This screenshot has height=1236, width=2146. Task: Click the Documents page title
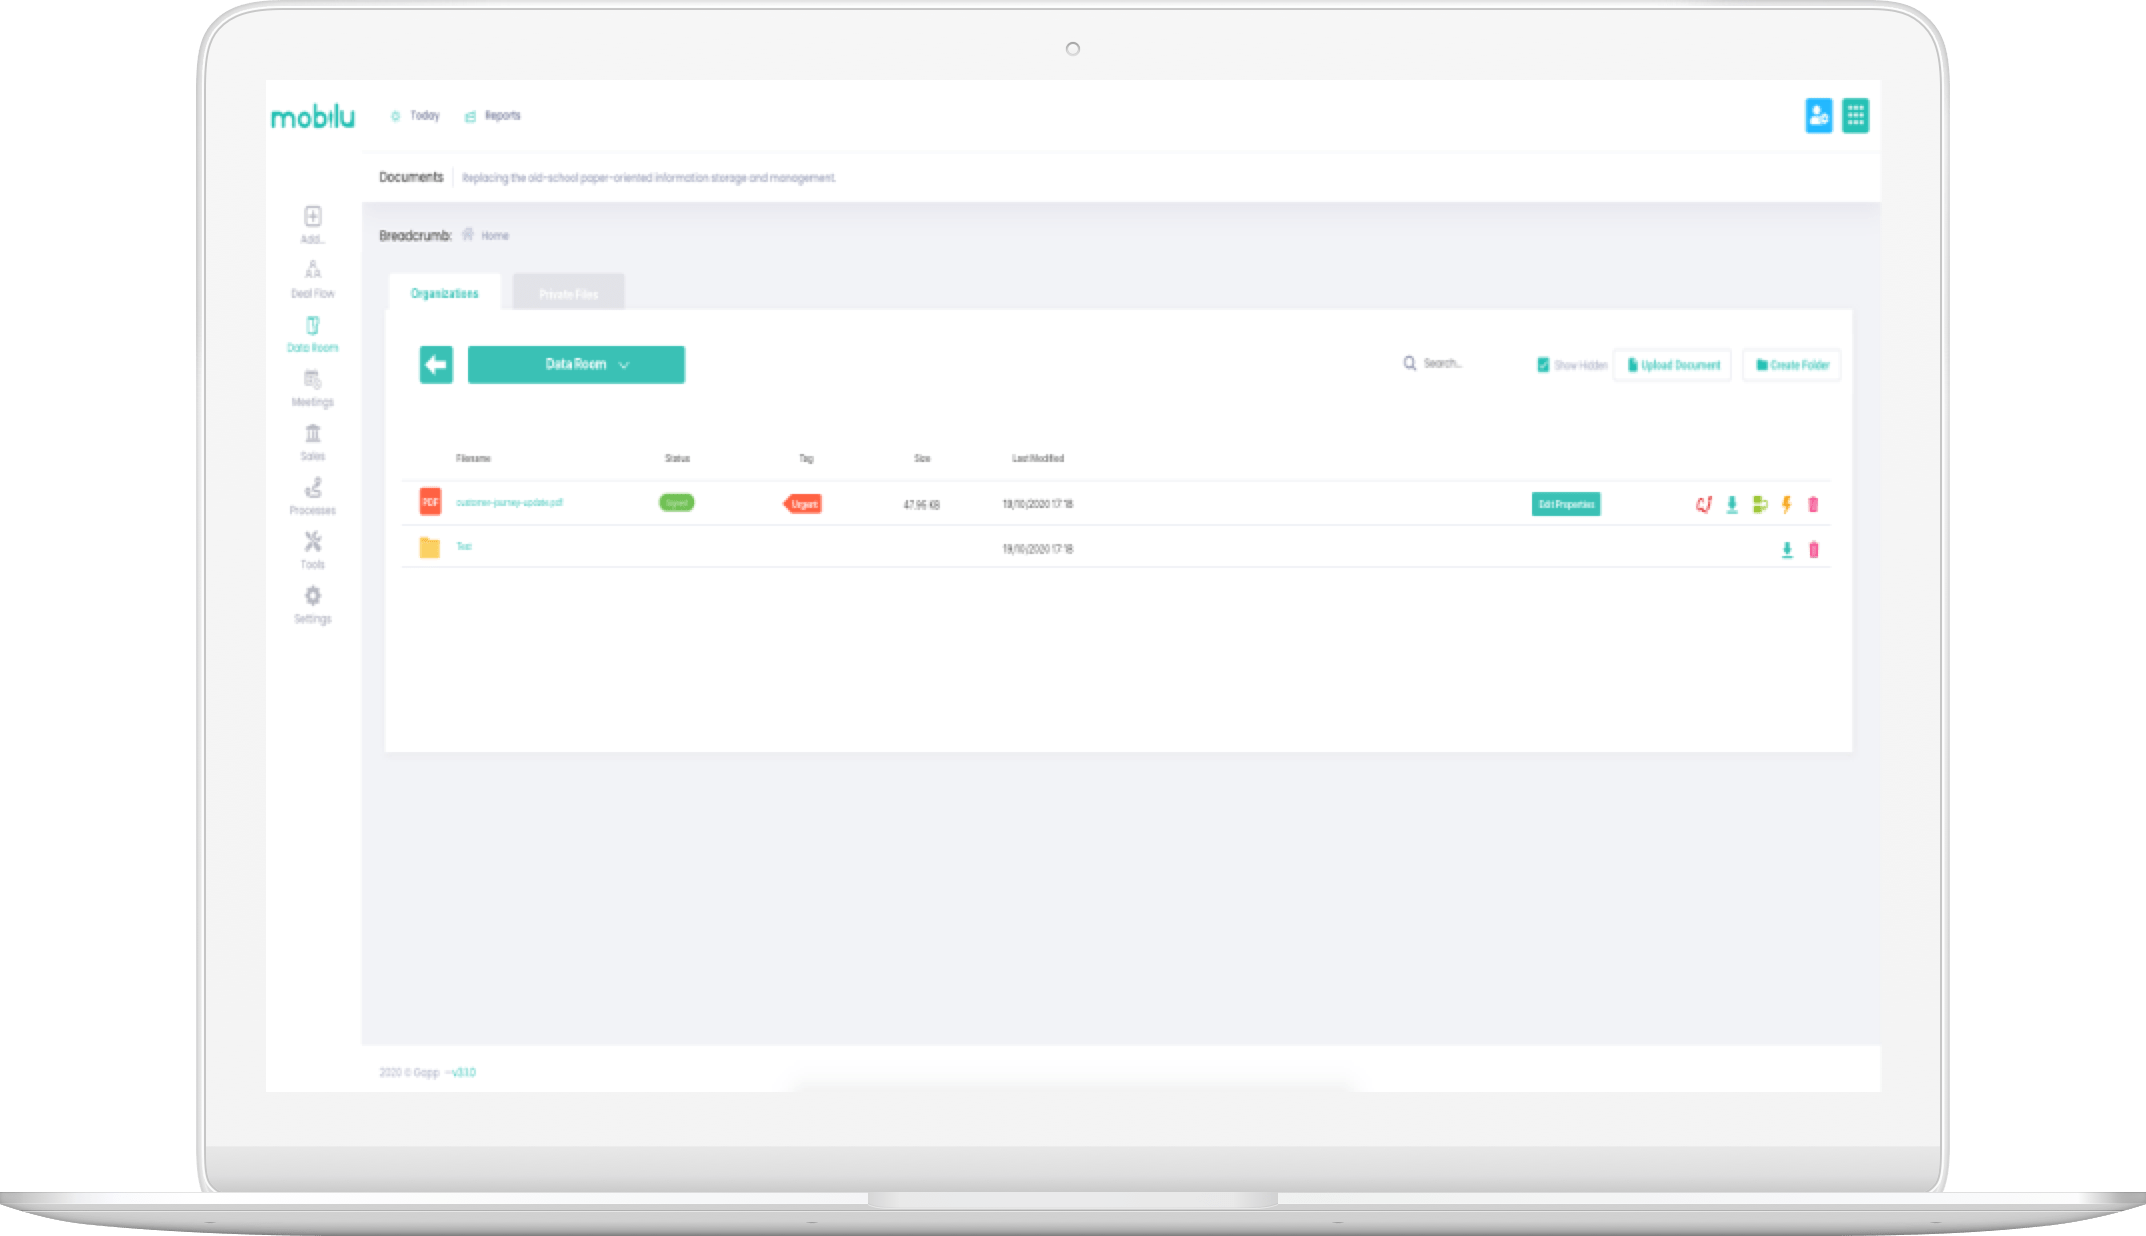pyautogui.click(x=411, y=177)
